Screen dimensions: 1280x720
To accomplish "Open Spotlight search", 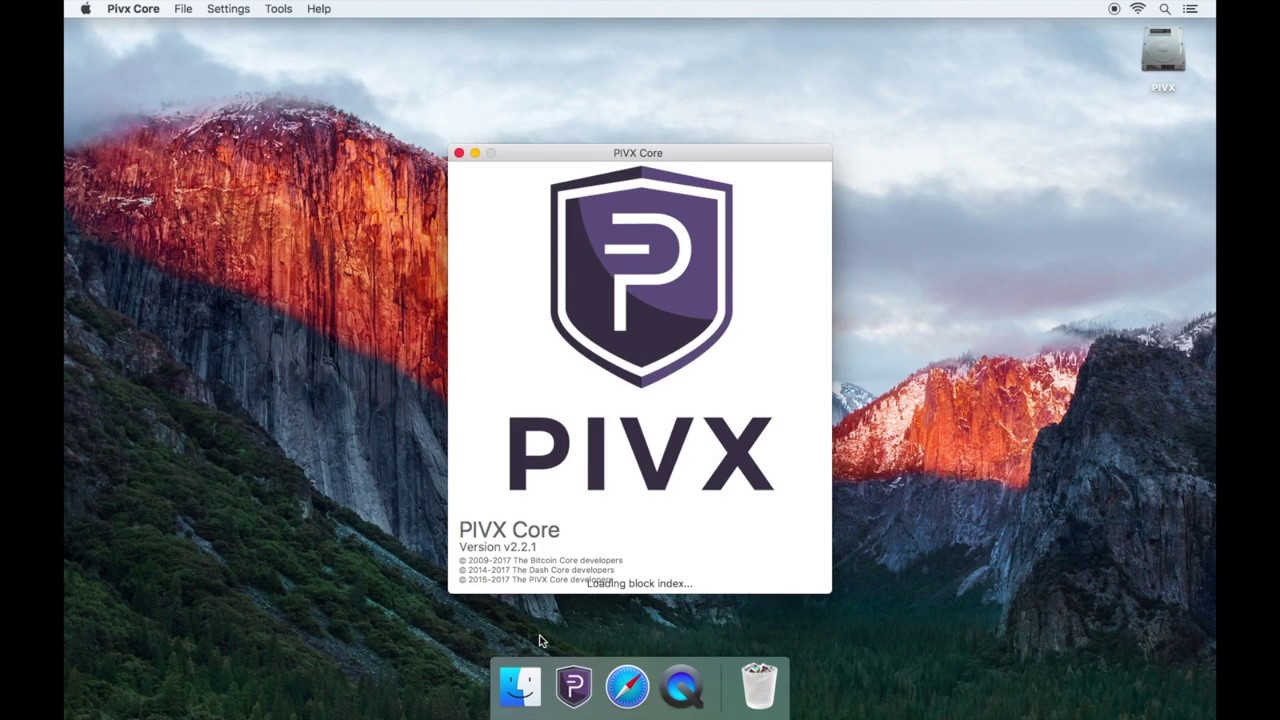I will 1165,9.
